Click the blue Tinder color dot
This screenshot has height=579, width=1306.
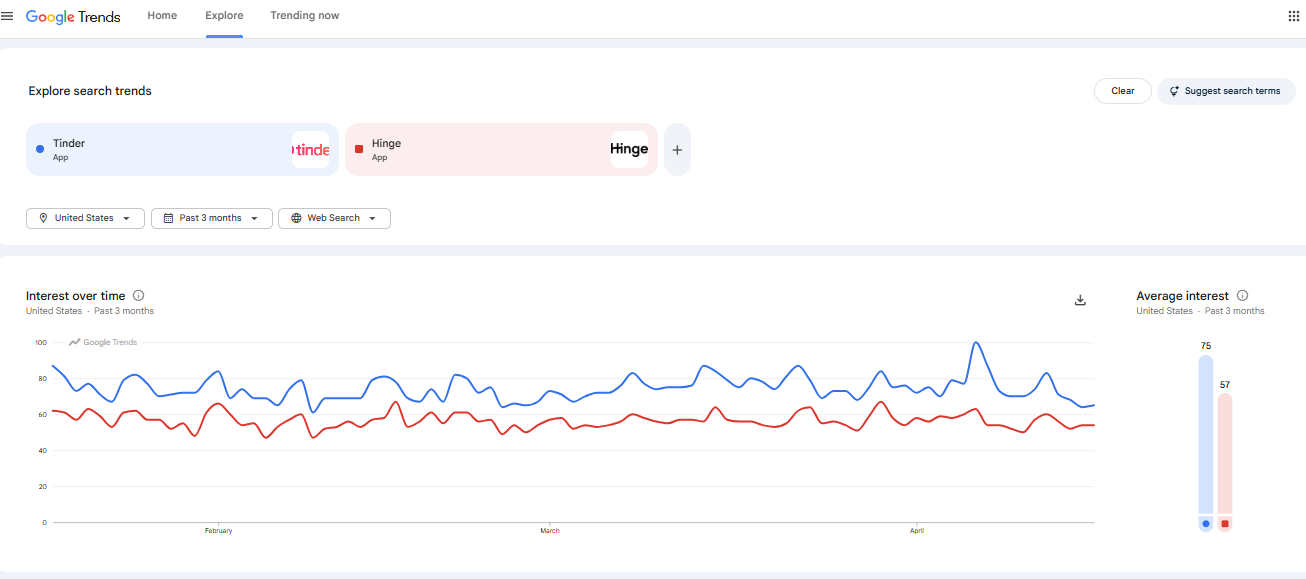pyautogui.click(x=40, y=149)
